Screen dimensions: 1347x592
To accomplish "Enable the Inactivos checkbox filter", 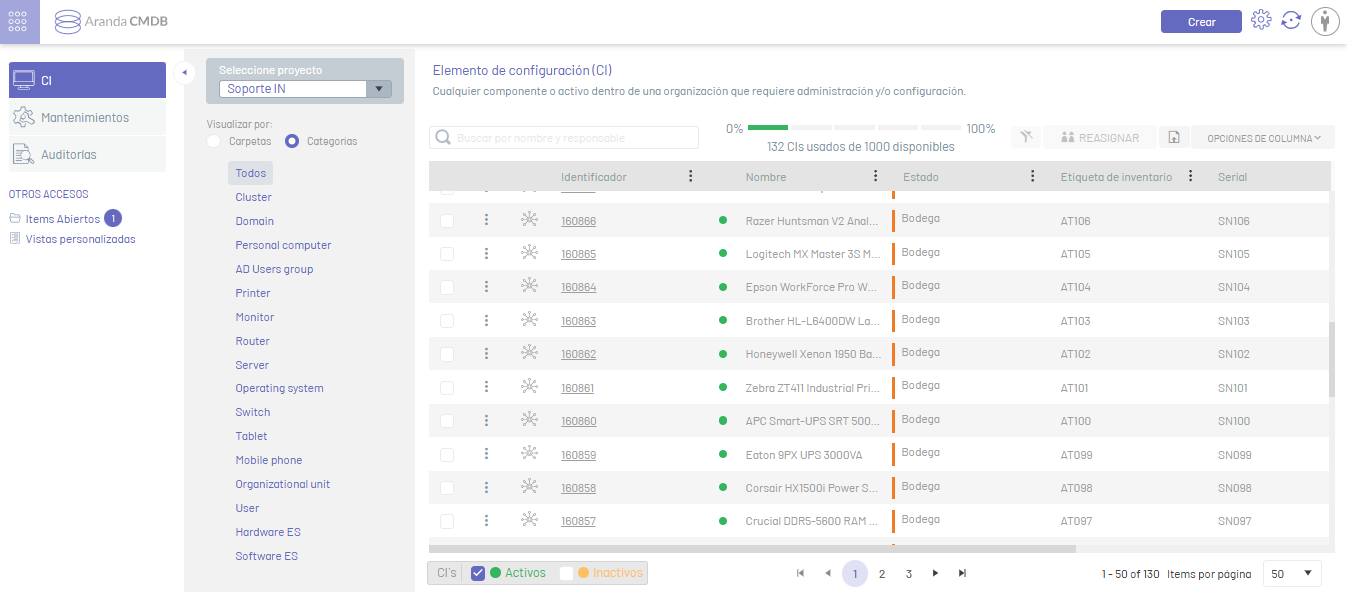I will 567,573.
